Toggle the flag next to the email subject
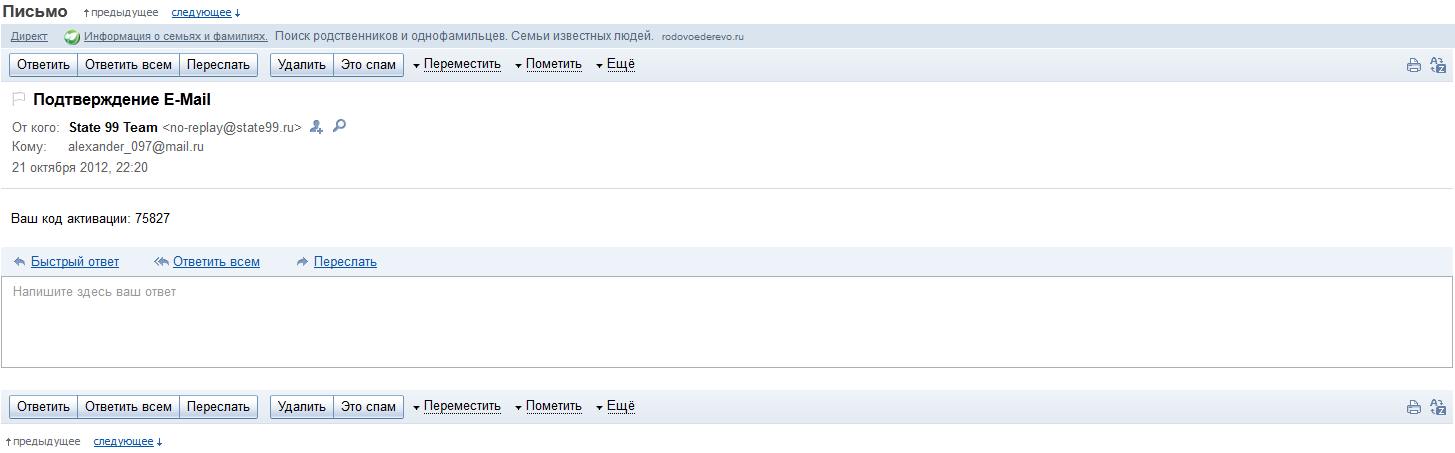 click(x=18, y=100)
